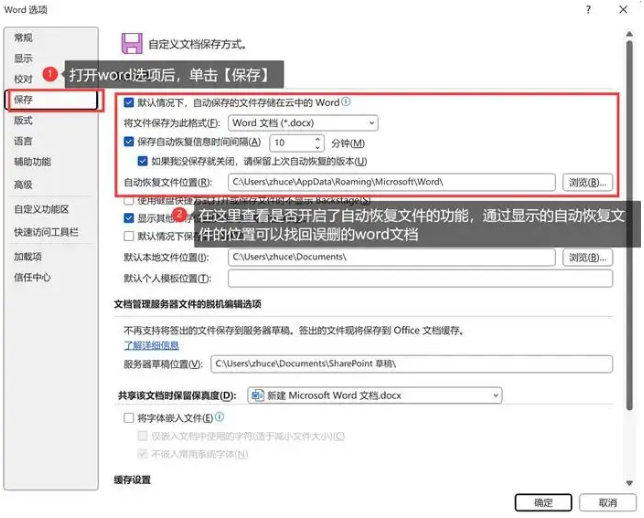Click the 文档管理服务器文件的脱机编辑选项 heading

click(x=188, y=304)
